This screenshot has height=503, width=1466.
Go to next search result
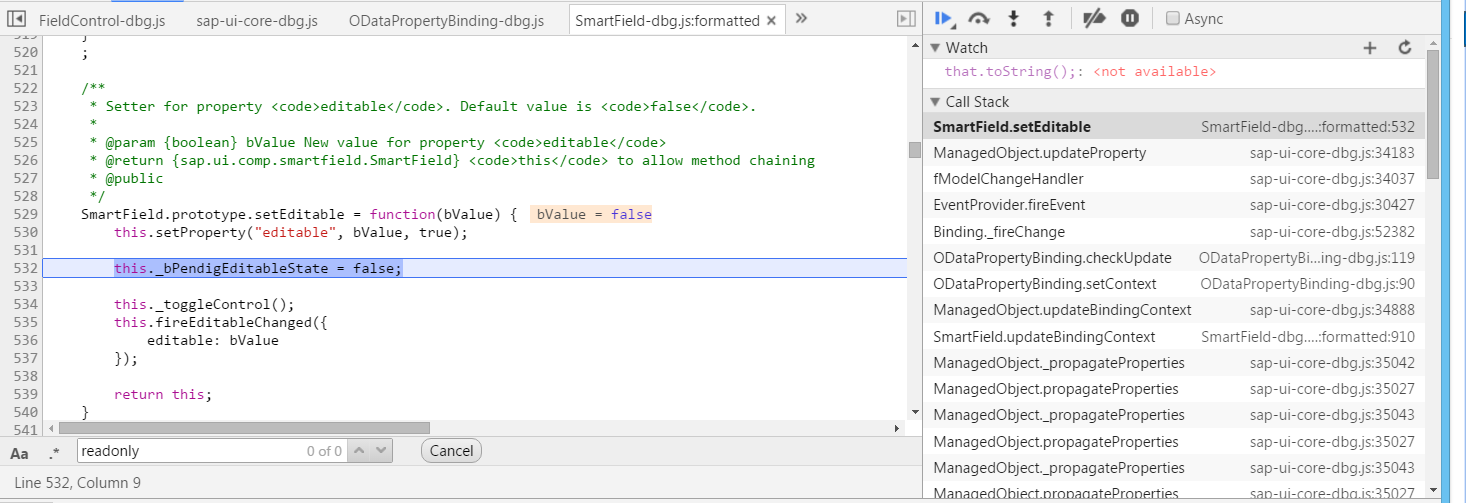(380, 451)
